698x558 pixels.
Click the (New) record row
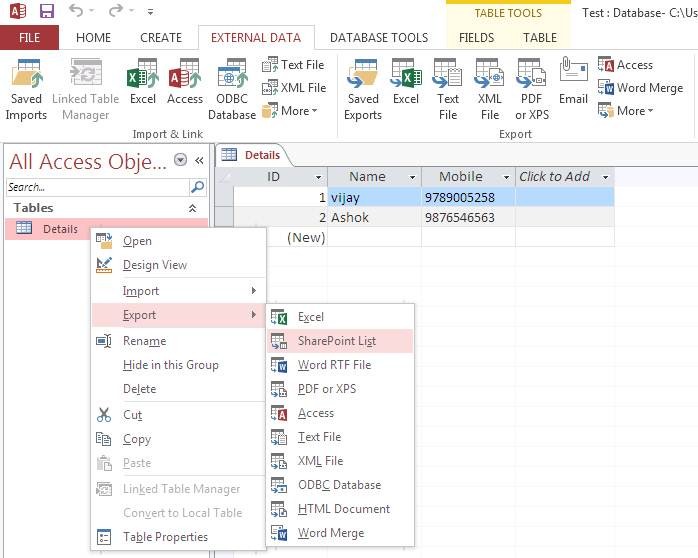pyautogui.click(x=306, y=237)
